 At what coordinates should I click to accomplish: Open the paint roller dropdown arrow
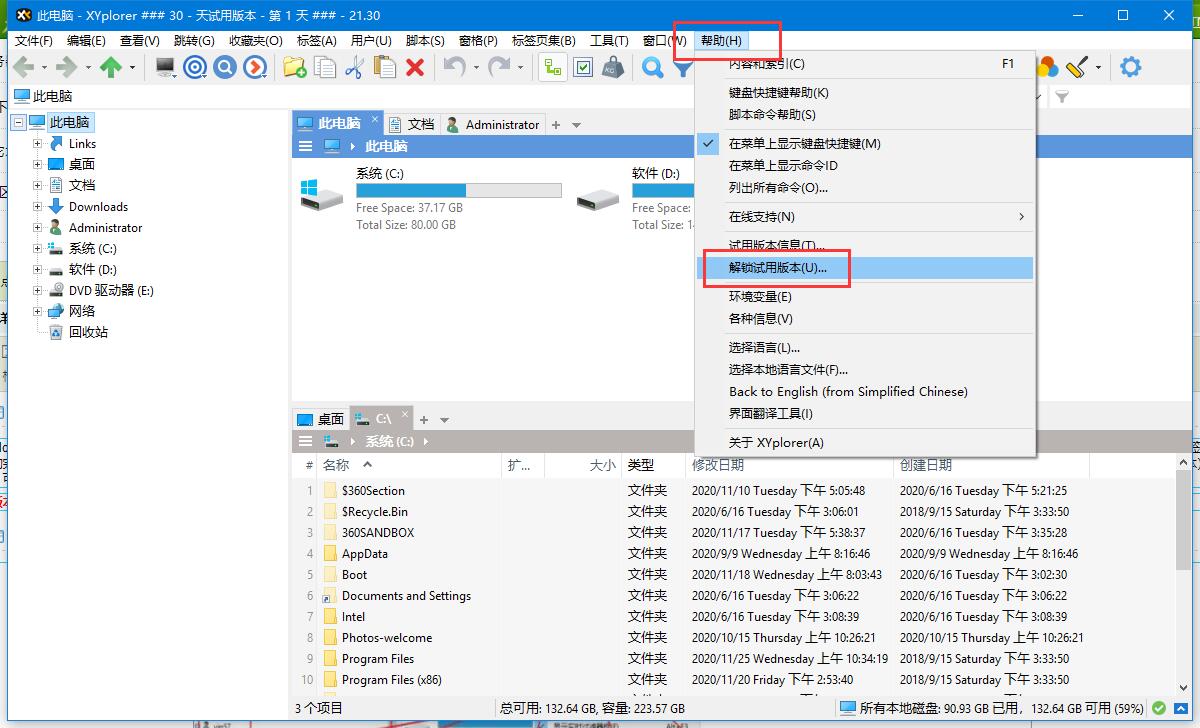1098,68
